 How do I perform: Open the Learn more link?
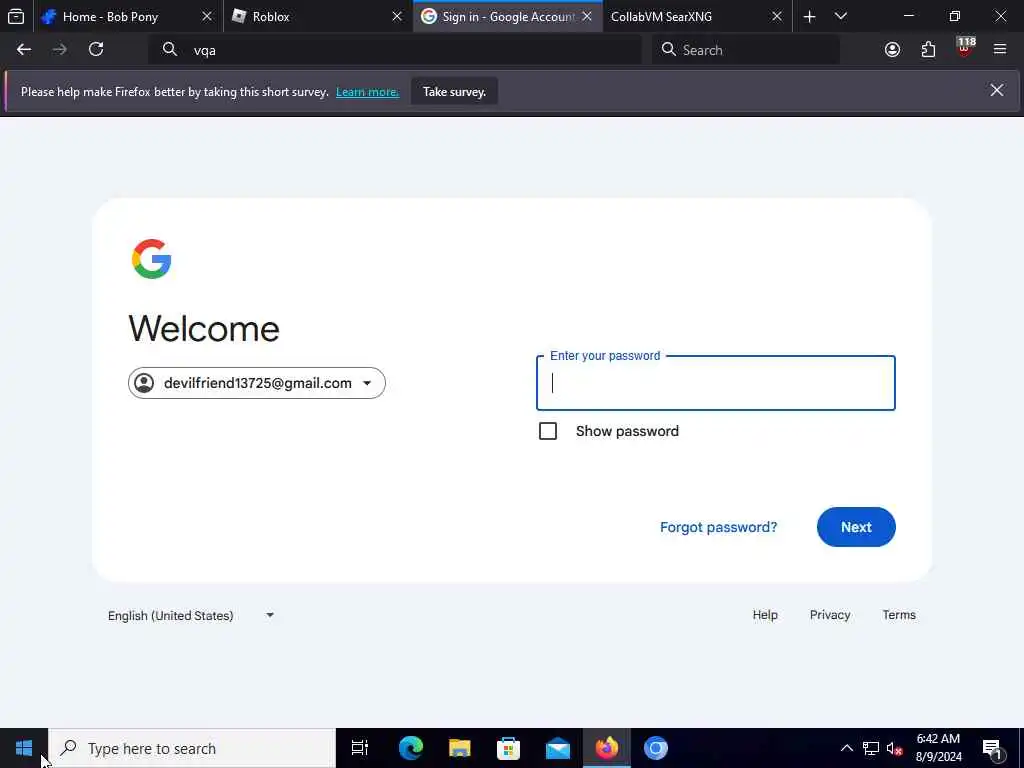[367, 92]
